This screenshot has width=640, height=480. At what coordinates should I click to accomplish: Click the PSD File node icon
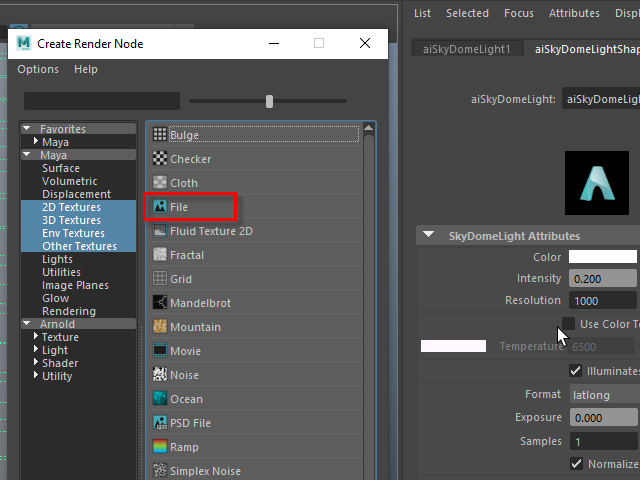point(160,423)
